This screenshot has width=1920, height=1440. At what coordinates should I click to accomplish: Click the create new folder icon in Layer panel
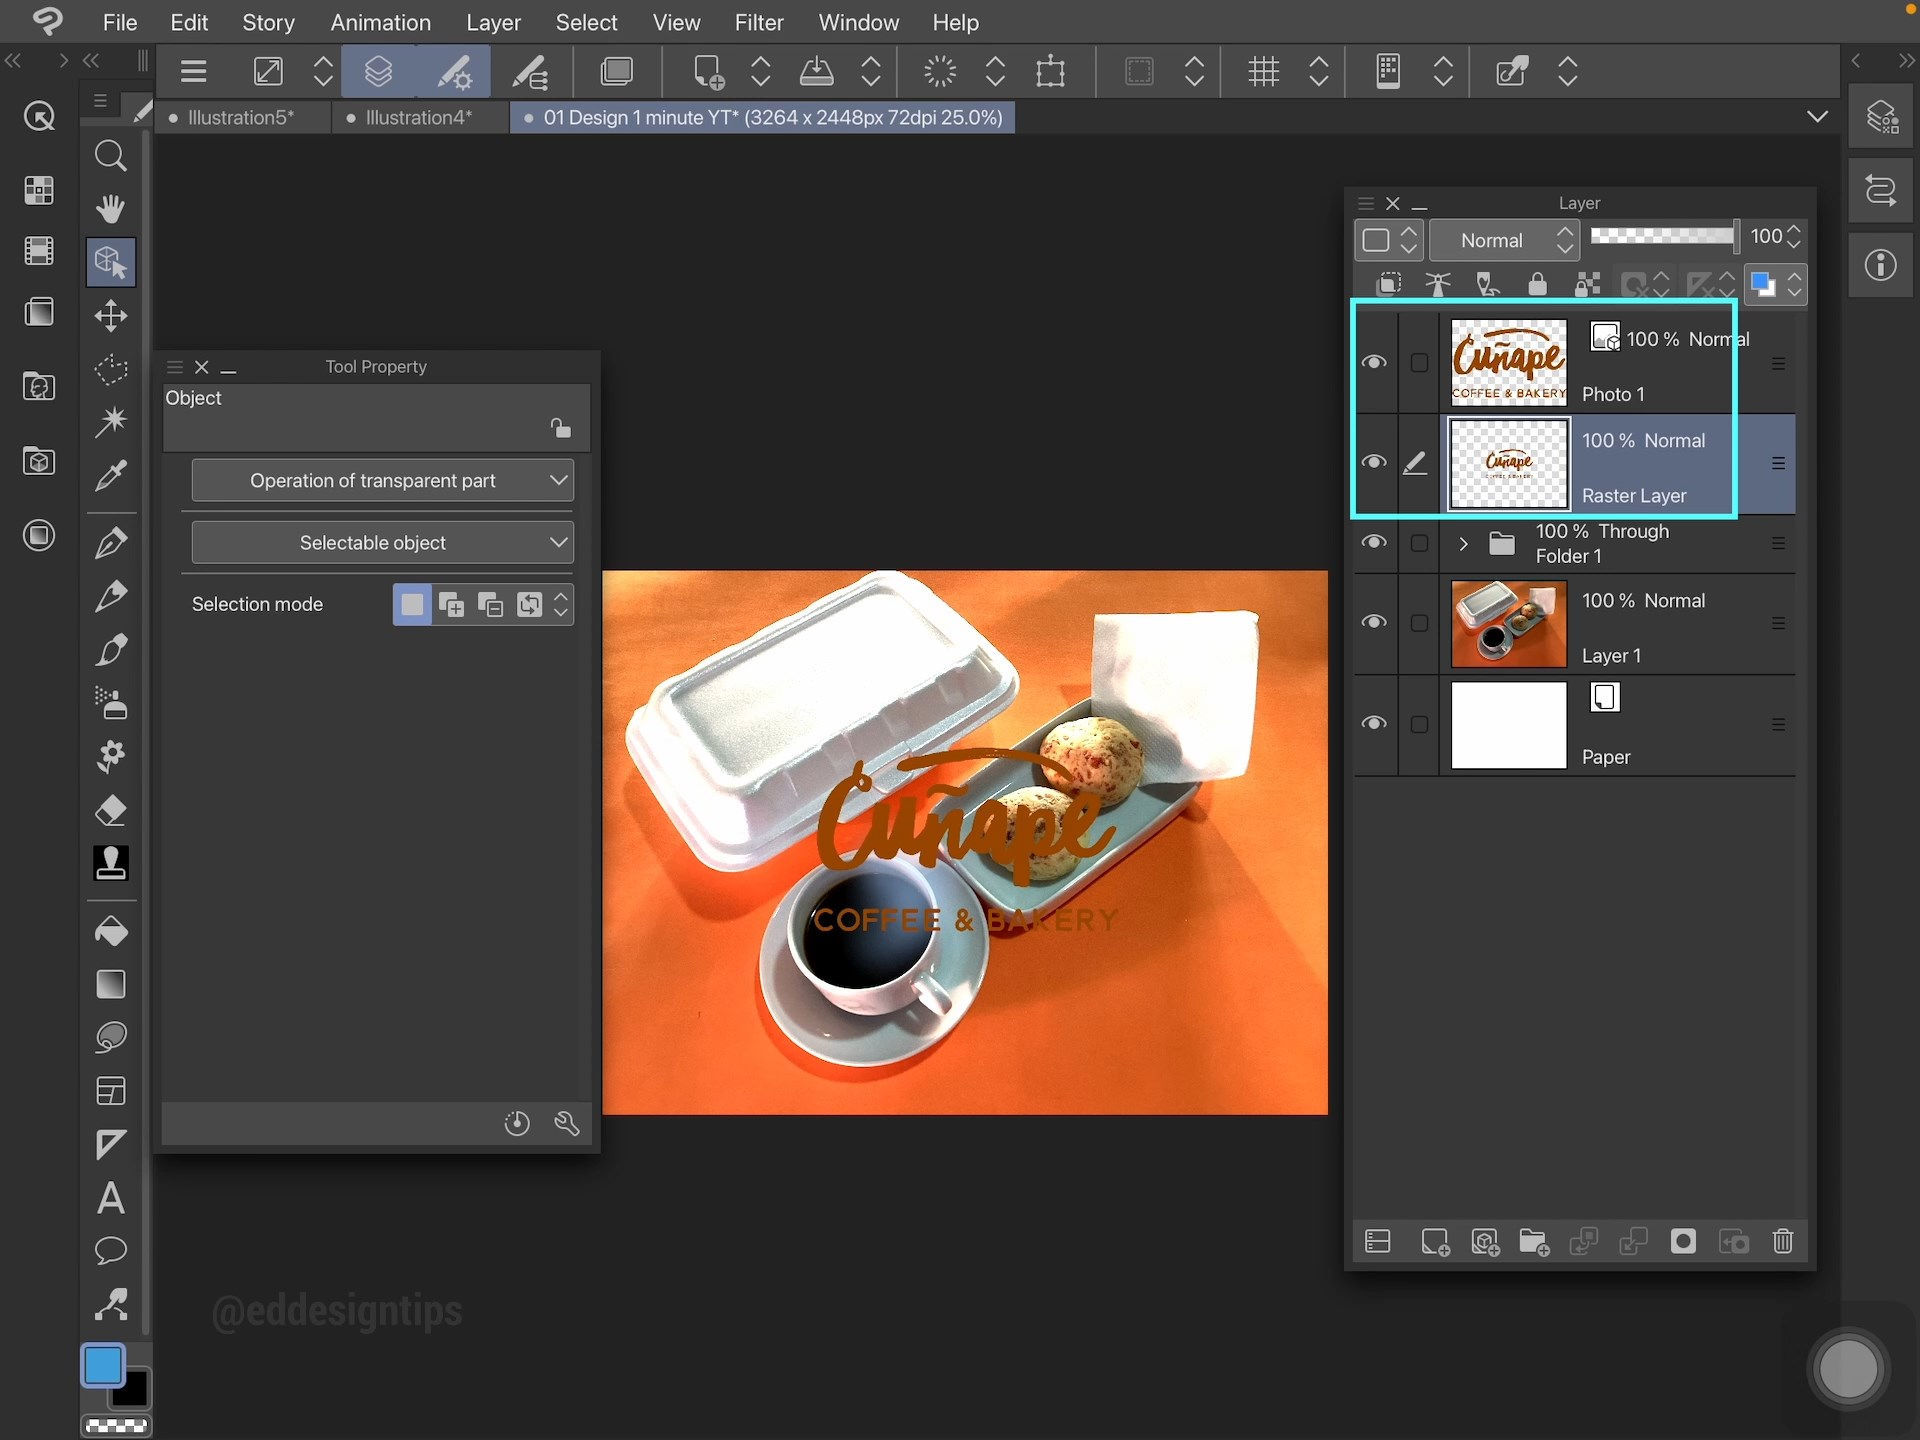pyautogui.click(x=1534, y=1242)
